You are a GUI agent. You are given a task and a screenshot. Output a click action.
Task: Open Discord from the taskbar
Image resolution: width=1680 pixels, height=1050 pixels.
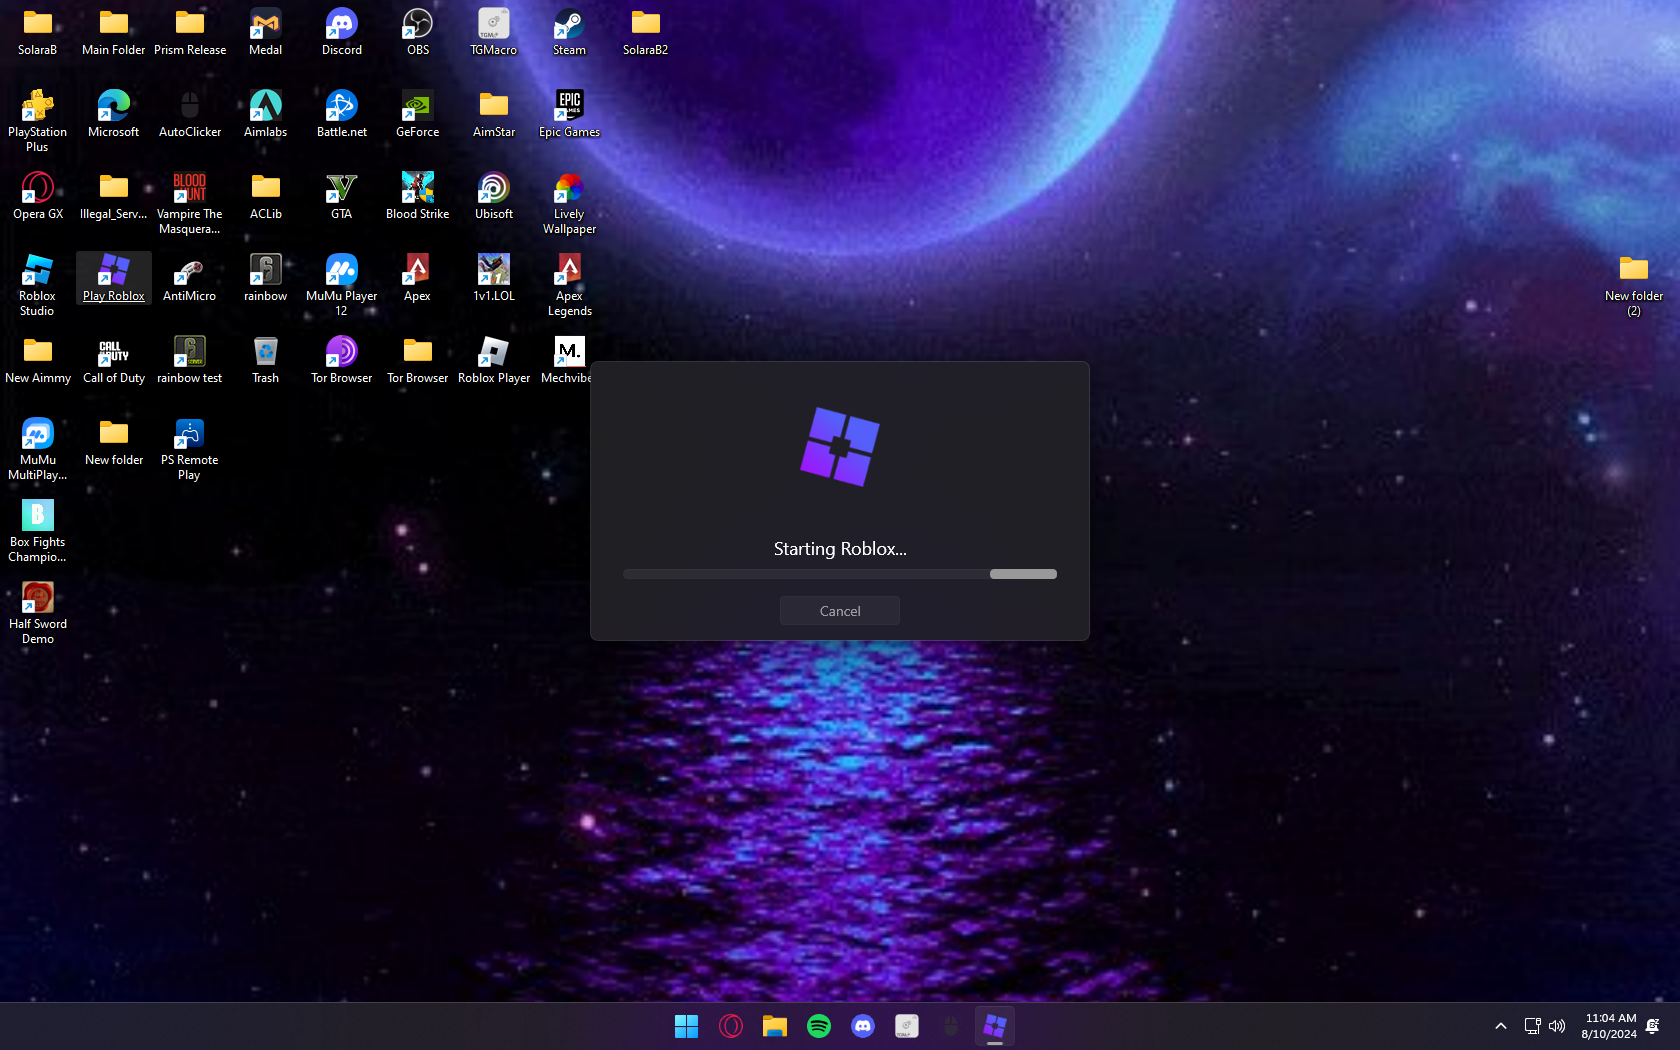pos(863,1026)
